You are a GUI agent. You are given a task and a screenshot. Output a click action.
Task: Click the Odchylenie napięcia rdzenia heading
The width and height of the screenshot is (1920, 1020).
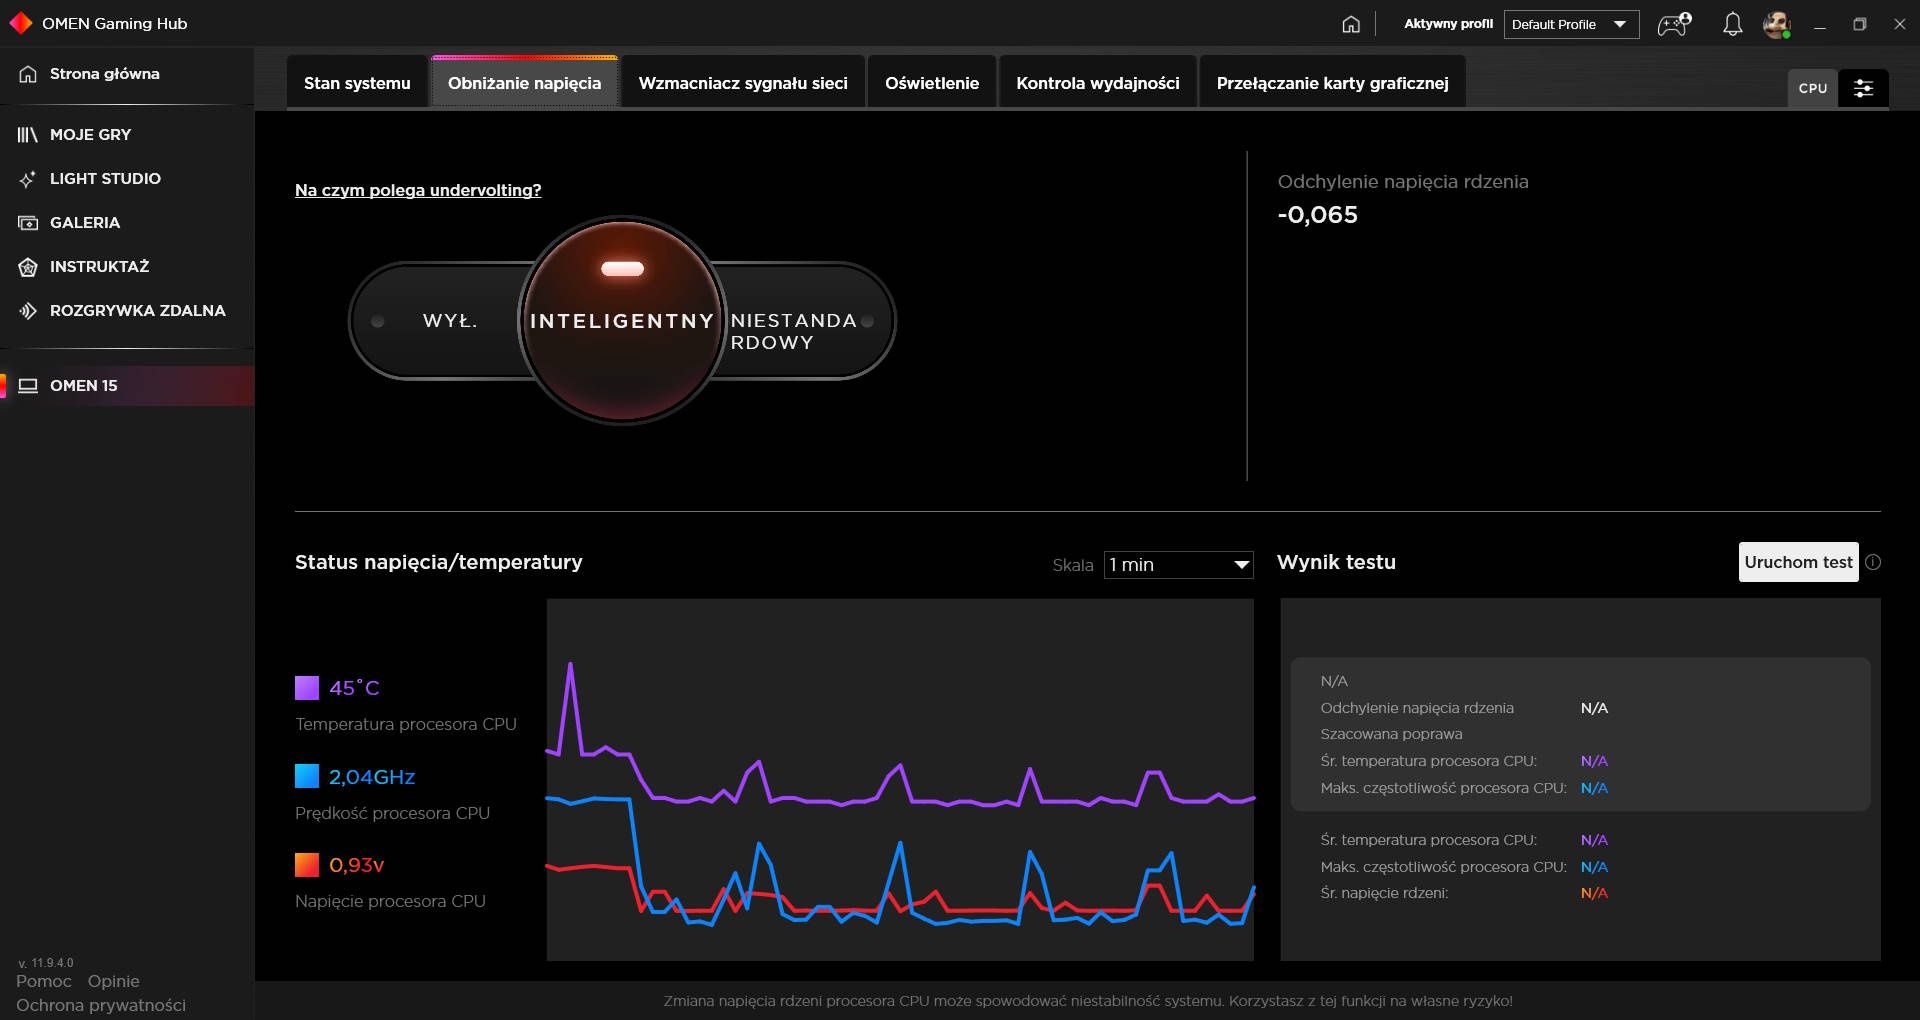click(1403, 182)
